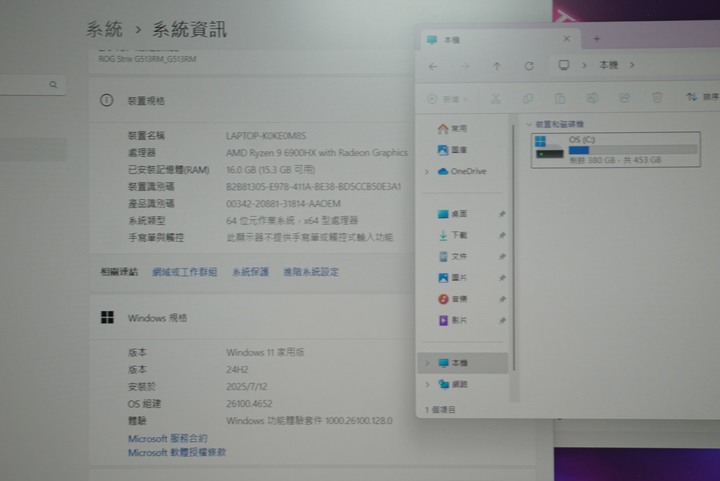Click the Copy icon in Explorer toolbar
This screenshot has width=720, height=481.
pos(528,98)
